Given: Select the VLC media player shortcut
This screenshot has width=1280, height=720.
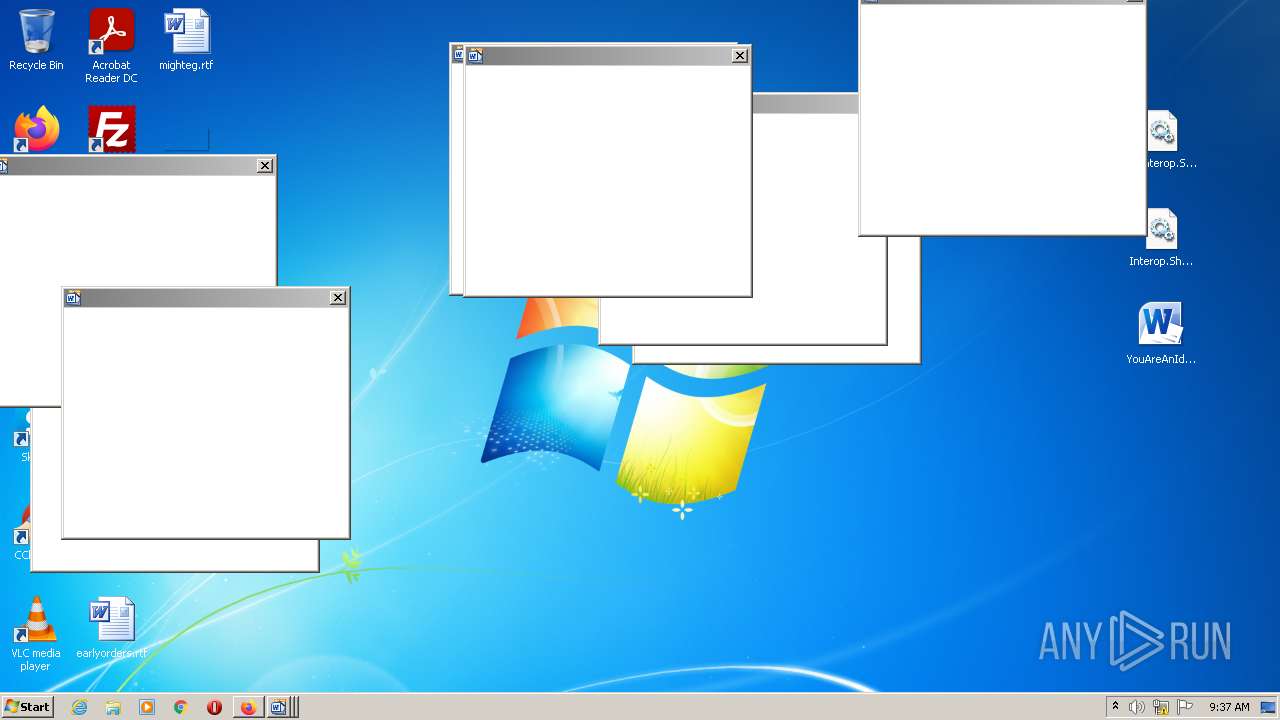Looking at the screenshot, I should (36, 634).
